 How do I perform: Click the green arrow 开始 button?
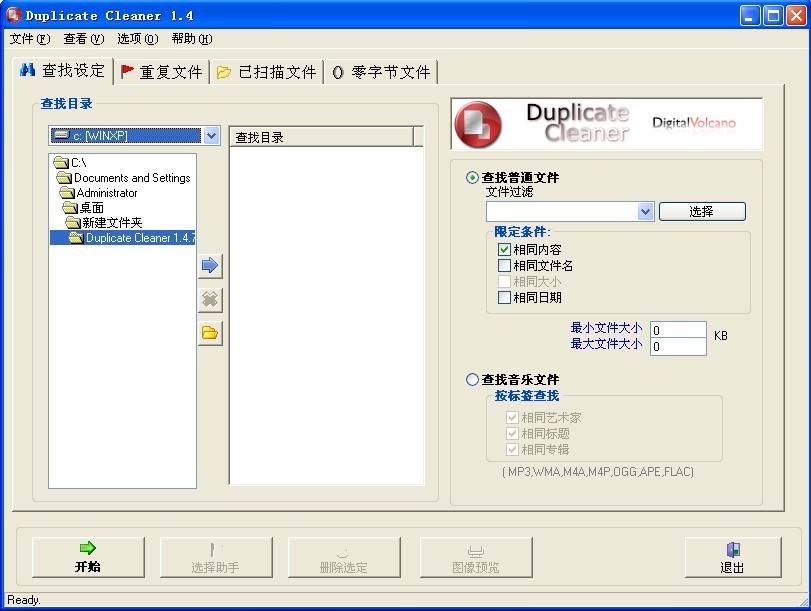pos(88,557)
